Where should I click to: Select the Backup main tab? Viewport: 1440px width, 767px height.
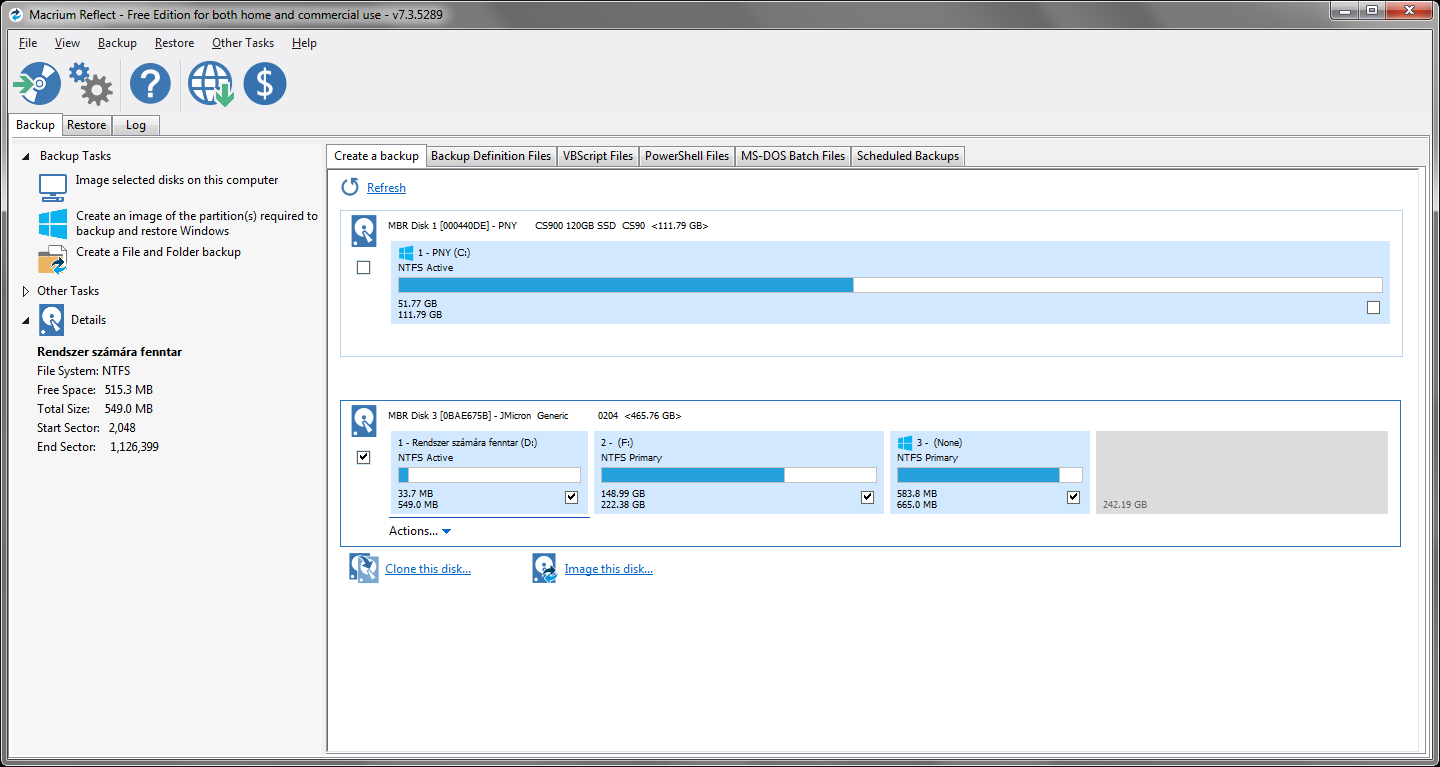click(x=35, y=125)
